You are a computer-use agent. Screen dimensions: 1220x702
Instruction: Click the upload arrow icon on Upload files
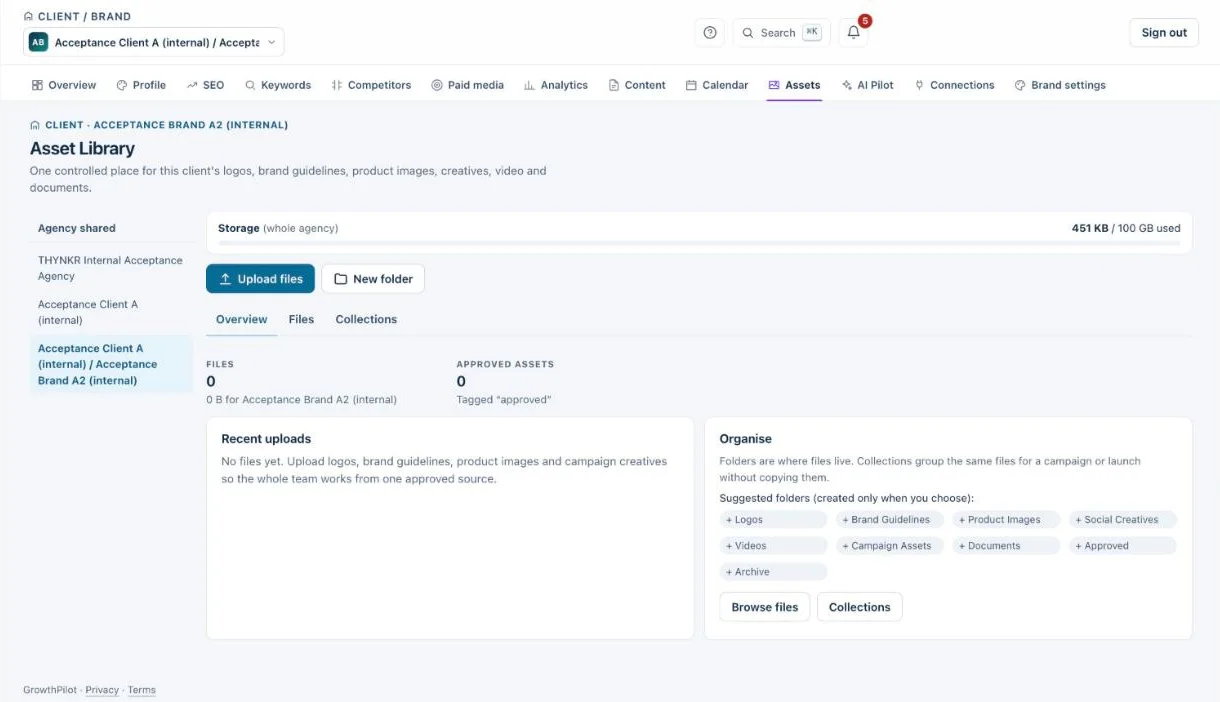point(225,279)
